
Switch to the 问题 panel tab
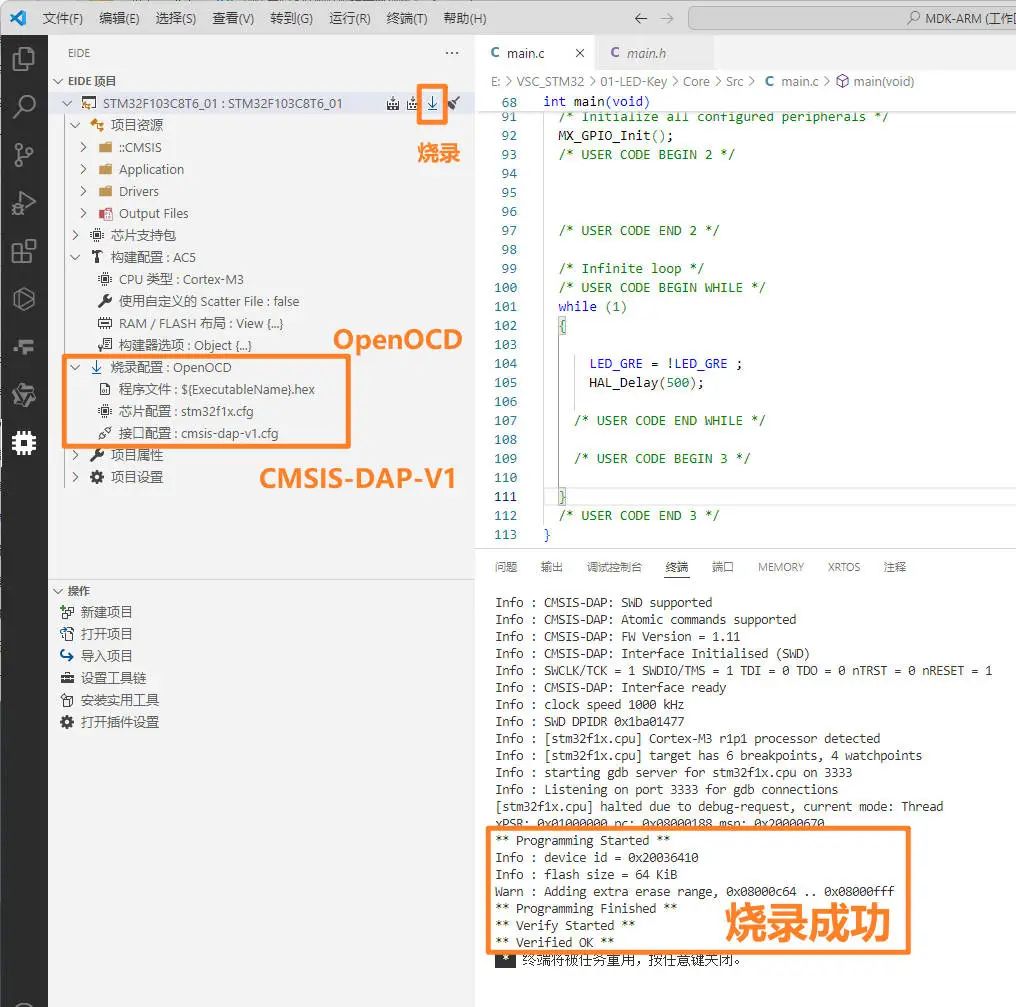506,567
